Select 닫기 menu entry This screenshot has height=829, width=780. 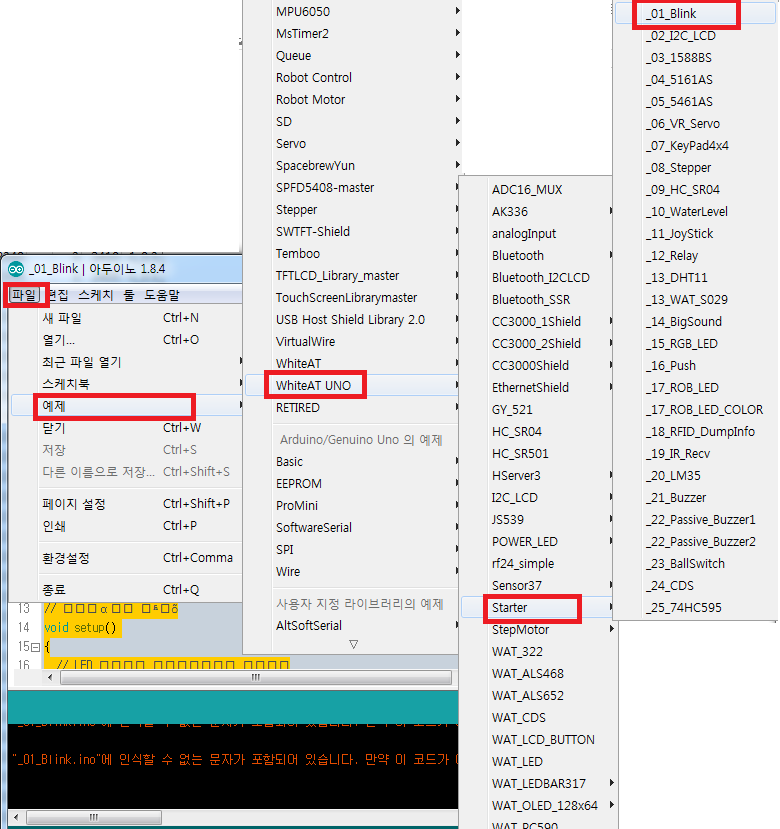click(x=127, y=428)
